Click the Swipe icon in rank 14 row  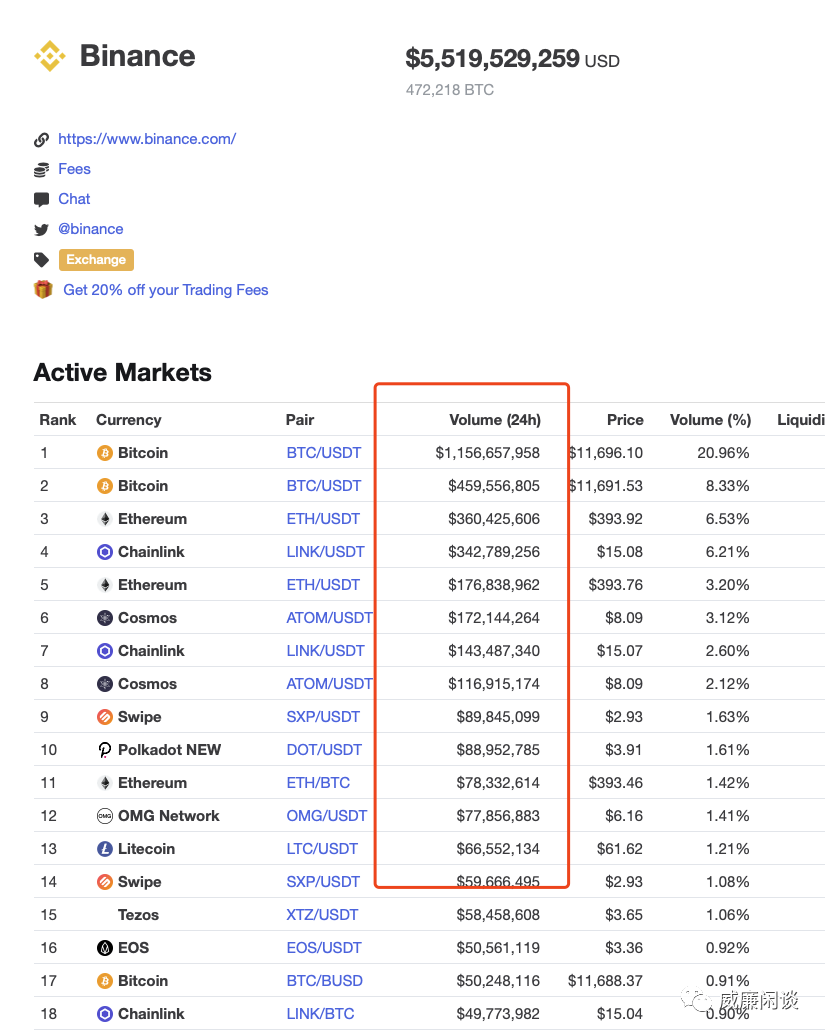[104, 882]
